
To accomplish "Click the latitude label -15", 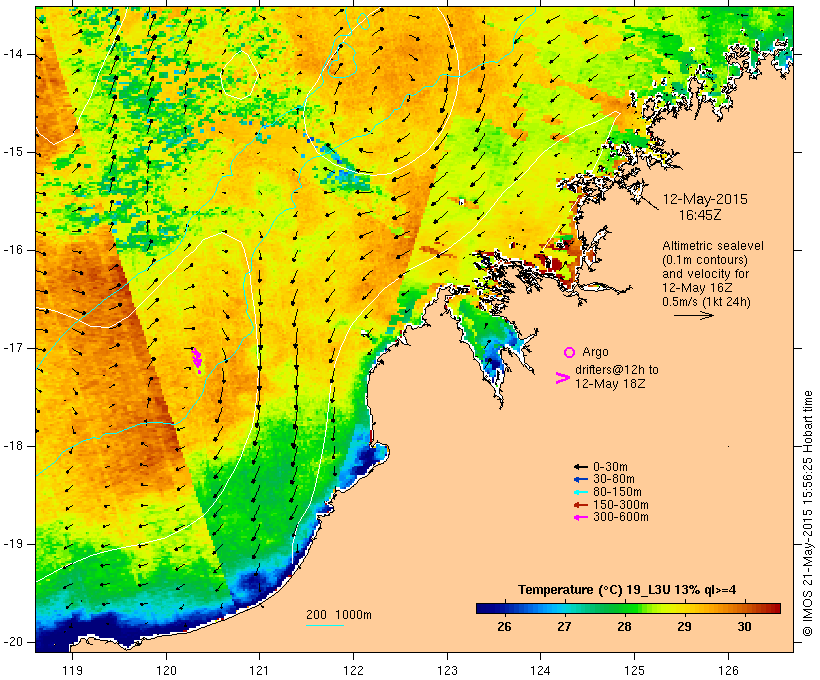I will click(13, 152).
